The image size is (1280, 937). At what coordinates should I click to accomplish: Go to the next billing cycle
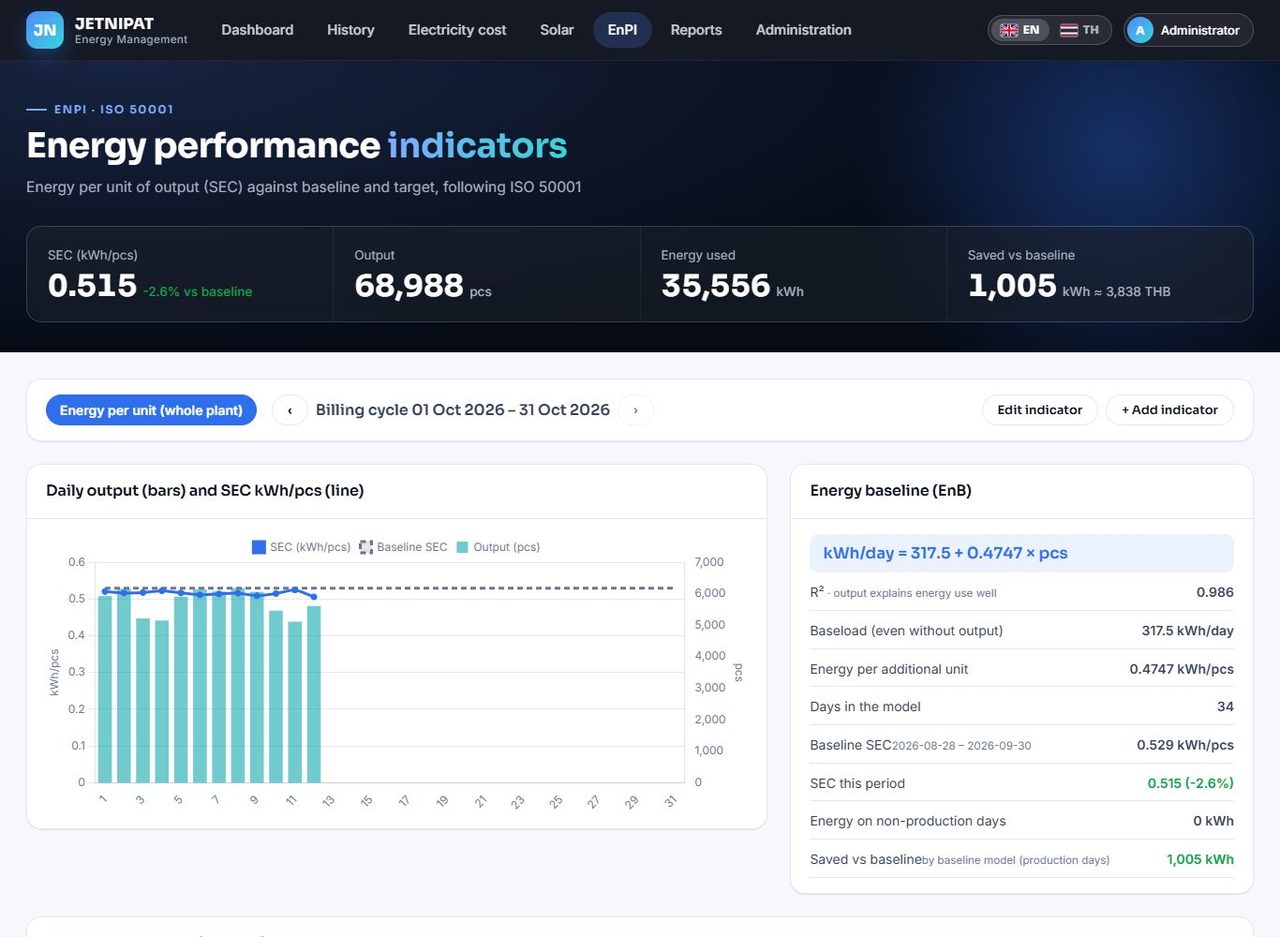click(x=636, y=410)
